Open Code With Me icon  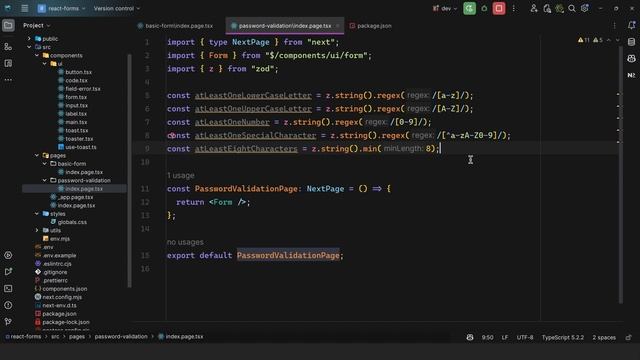point(533,8)
